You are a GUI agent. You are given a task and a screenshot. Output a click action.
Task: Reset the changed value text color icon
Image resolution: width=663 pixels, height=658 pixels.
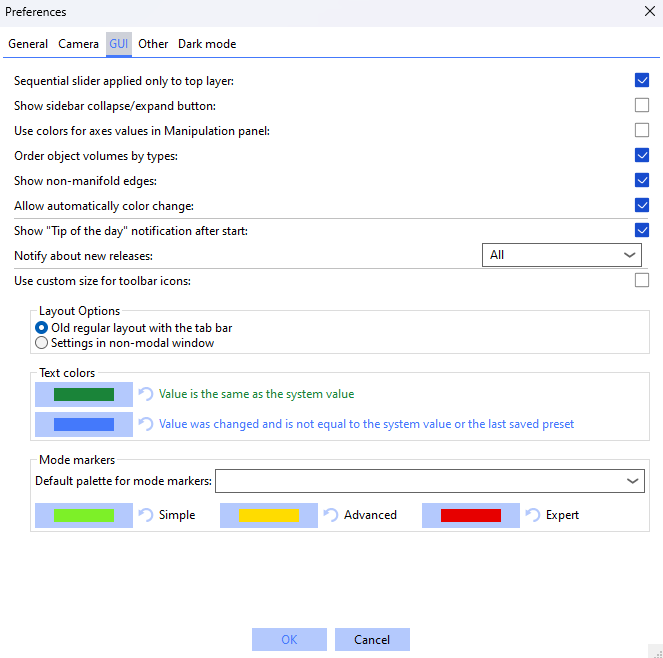point(146,424)
